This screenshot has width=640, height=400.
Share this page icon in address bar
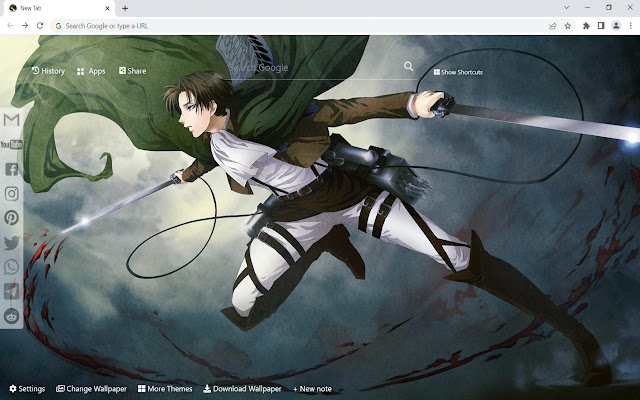coord(553,26)
